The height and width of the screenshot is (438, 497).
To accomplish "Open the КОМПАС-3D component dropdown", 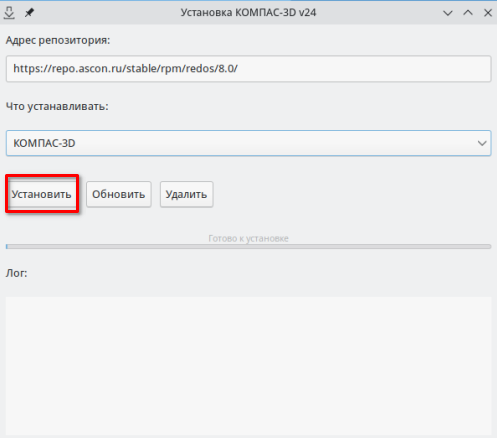I will pyautogui.click(x=248, y=143).
